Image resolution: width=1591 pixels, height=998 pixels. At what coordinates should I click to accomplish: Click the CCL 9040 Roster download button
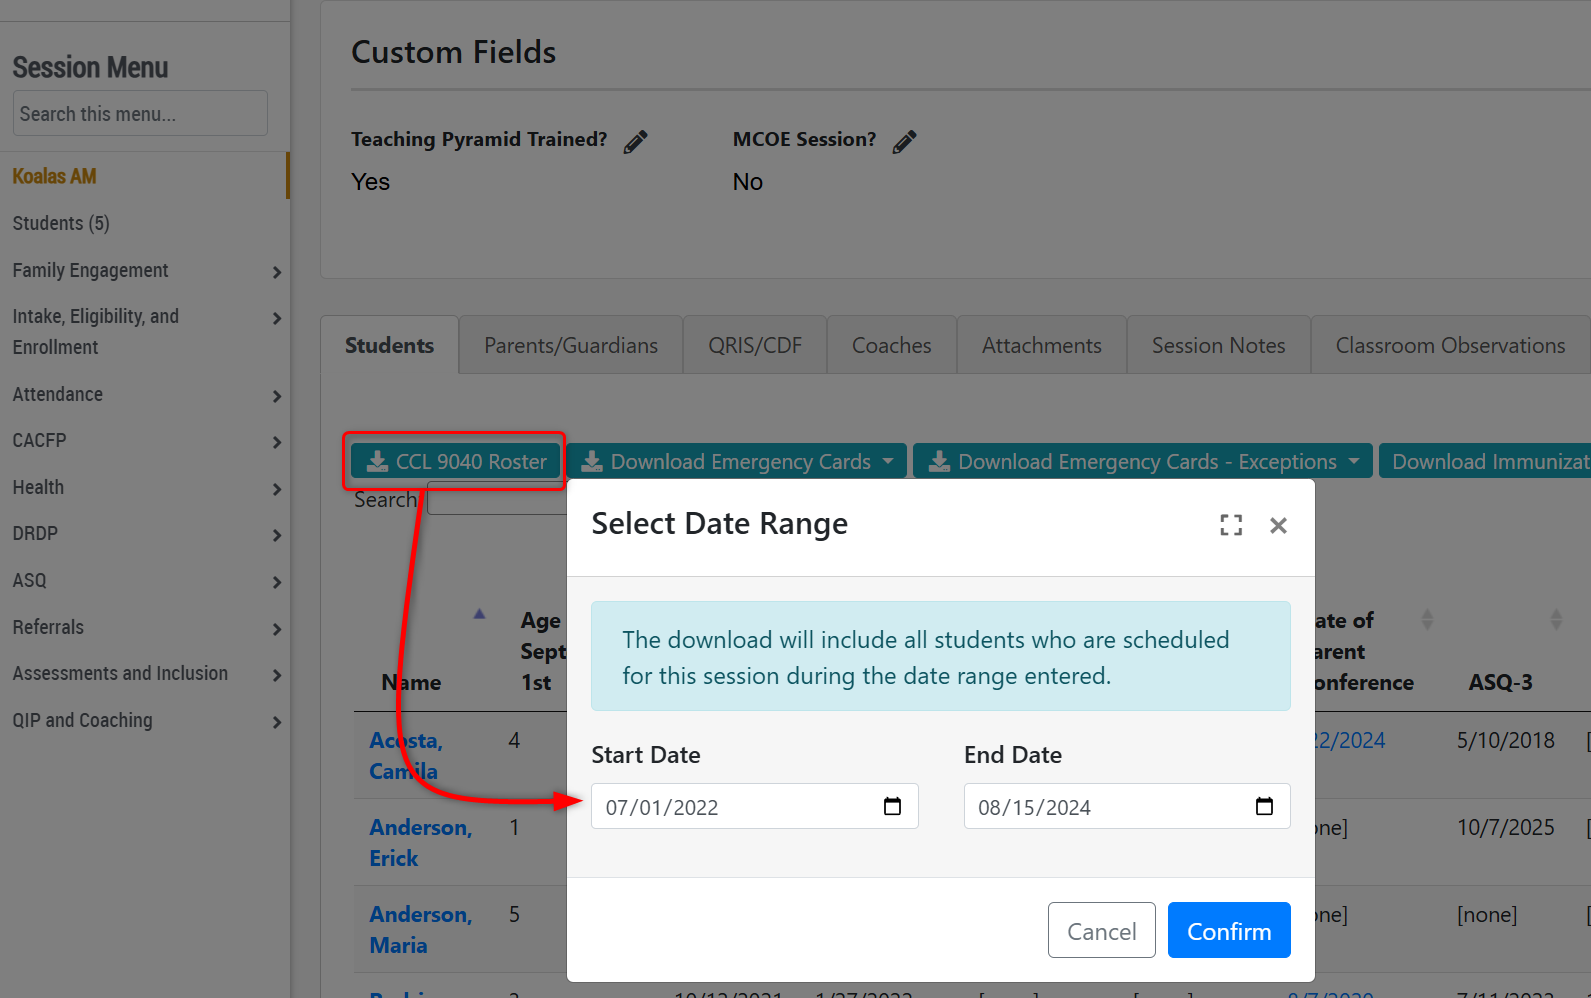click(x=456, y=461)
